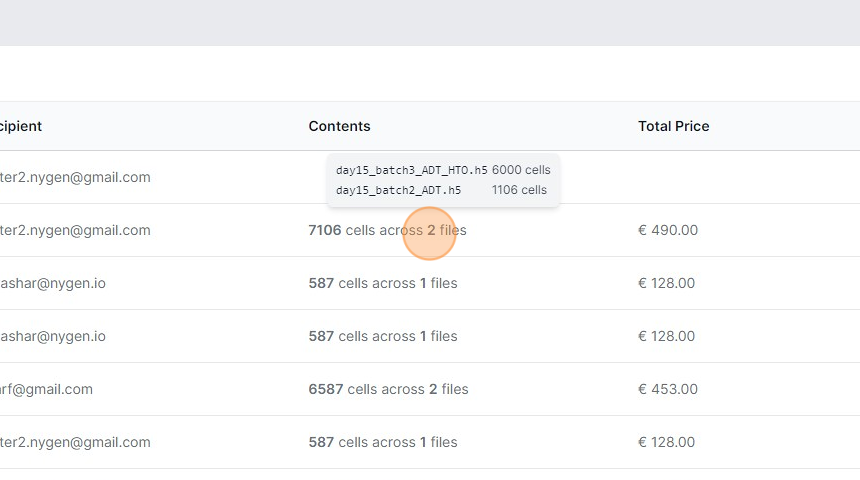Click the € 453.00 total price
This screenshot has height=480, width=860.
pyautogui.click(x=668, y=389)
